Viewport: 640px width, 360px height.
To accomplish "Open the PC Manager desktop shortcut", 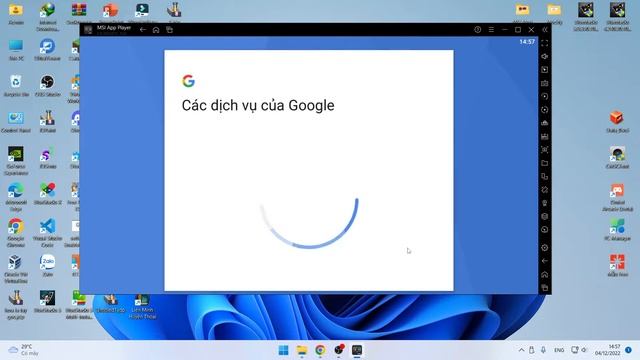I will (x=617, y=229).
